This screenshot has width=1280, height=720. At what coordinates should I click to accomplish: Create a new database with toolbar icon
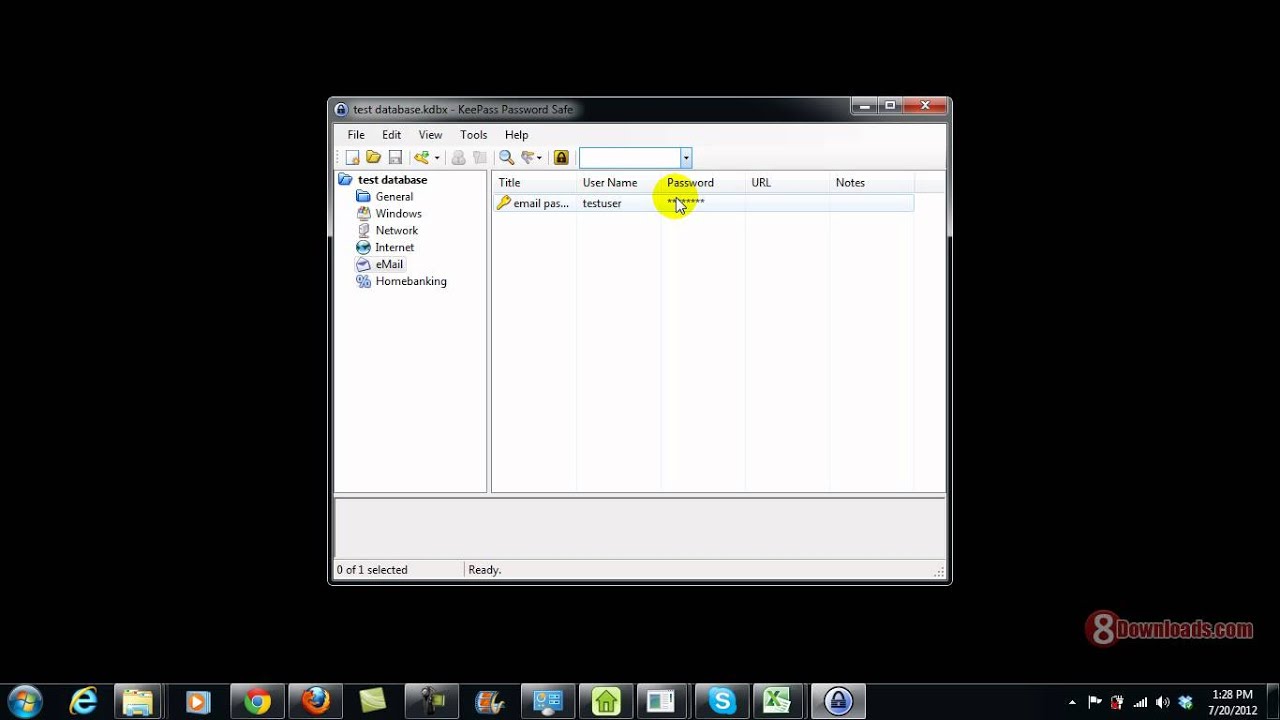pos(352,157)
